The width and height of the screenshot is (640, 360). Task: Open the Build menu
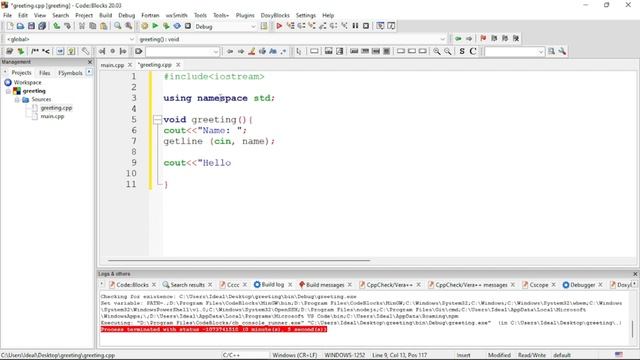[x=105, y=15]
